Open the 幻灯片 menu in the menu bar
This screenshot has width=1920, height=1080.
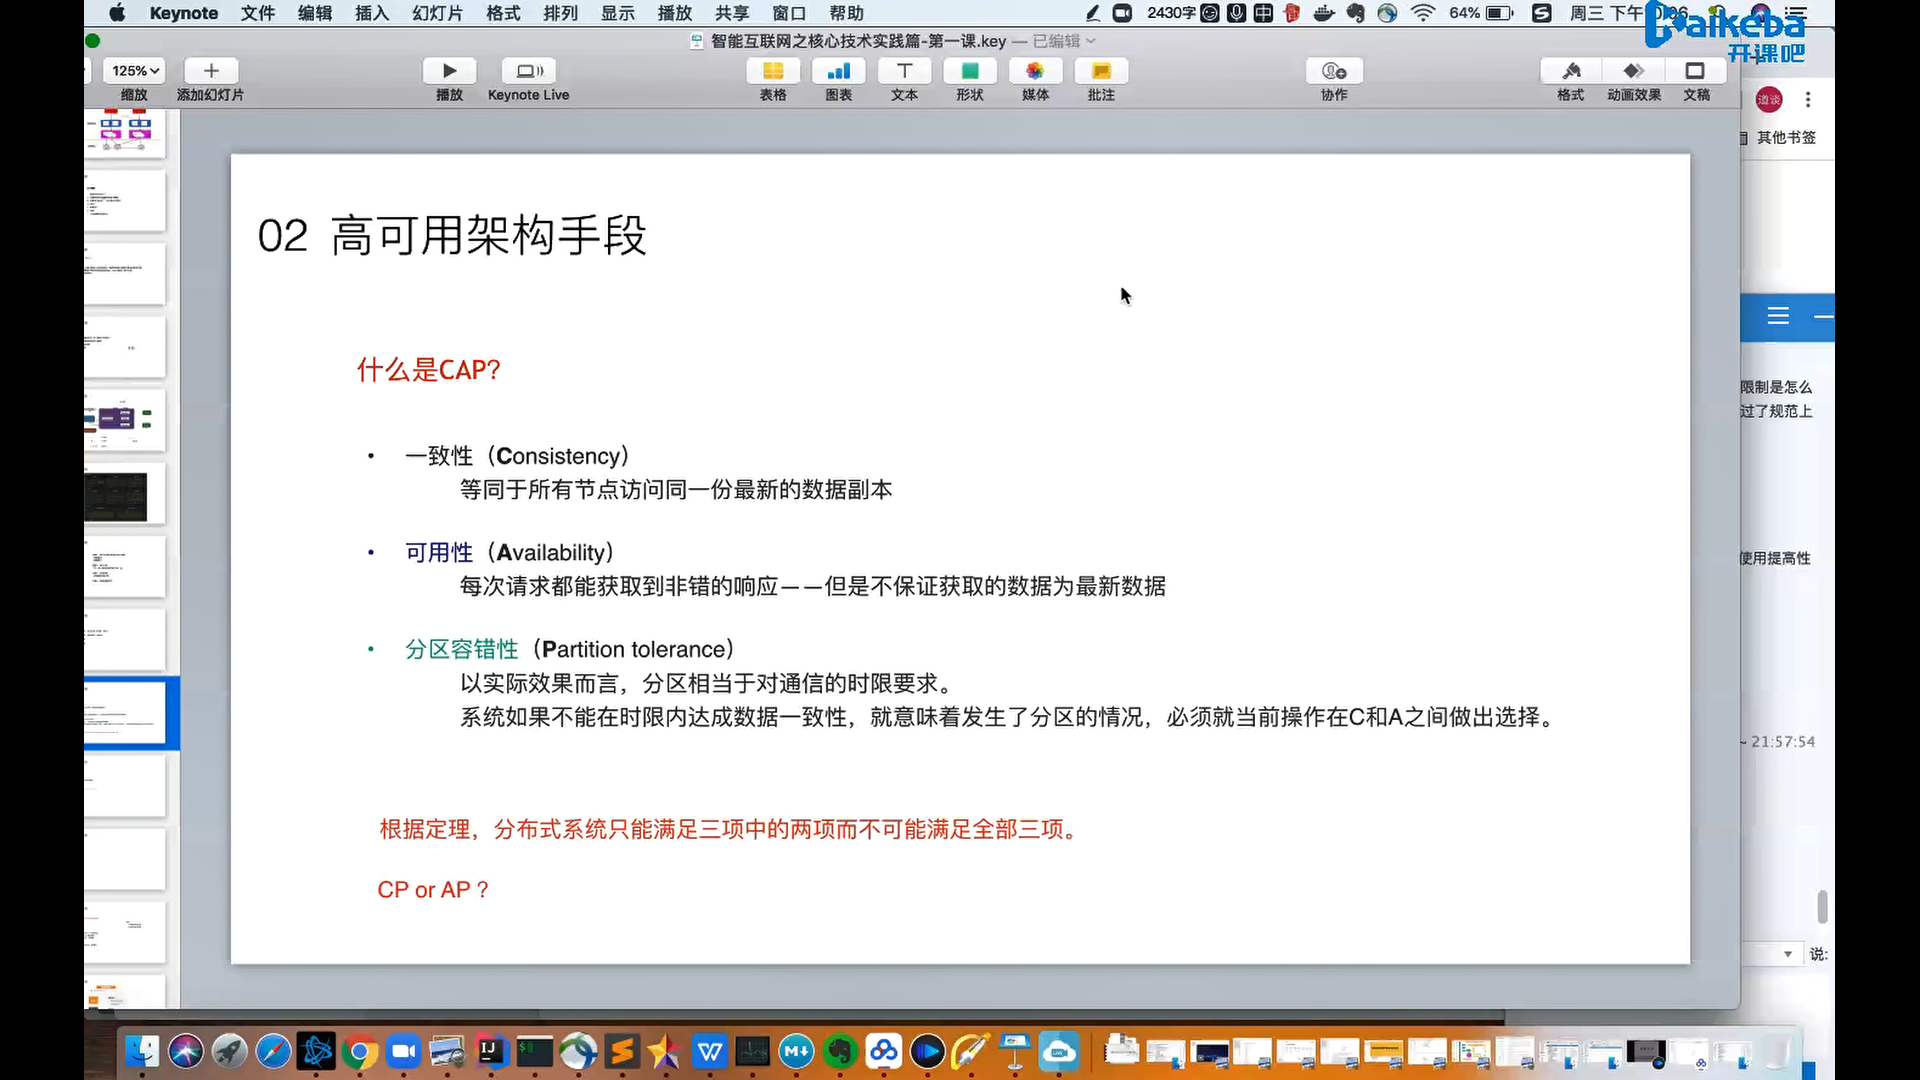(437, 13)
